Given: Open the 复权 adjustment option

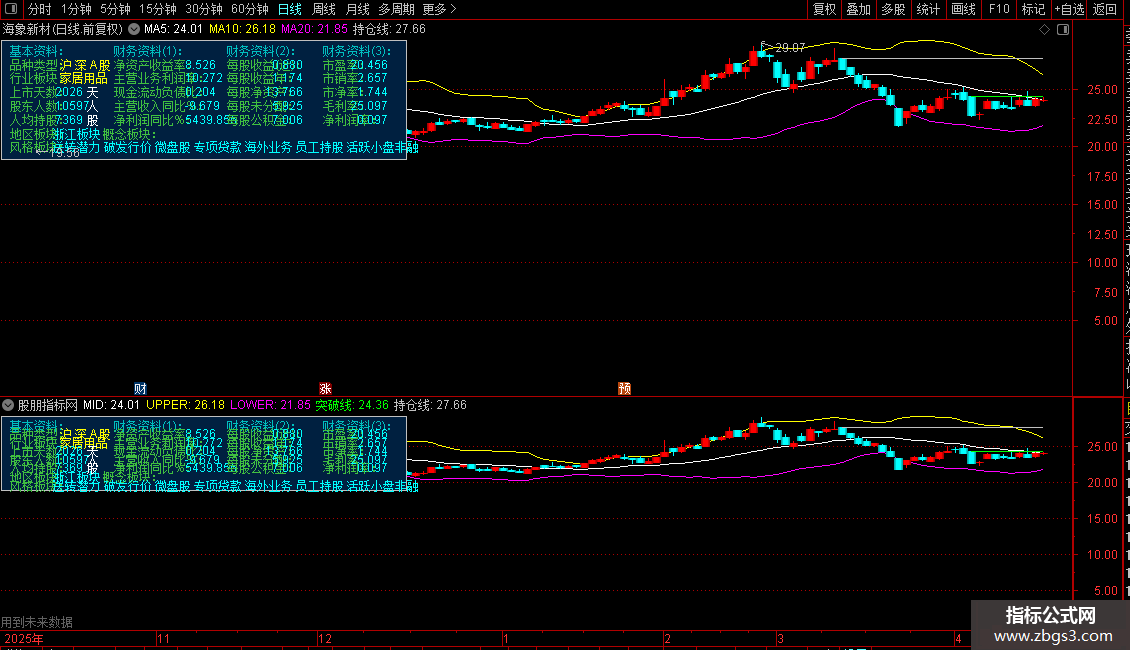Looking at the screenshot, I should pyautogui.click(x=824, y=9).
